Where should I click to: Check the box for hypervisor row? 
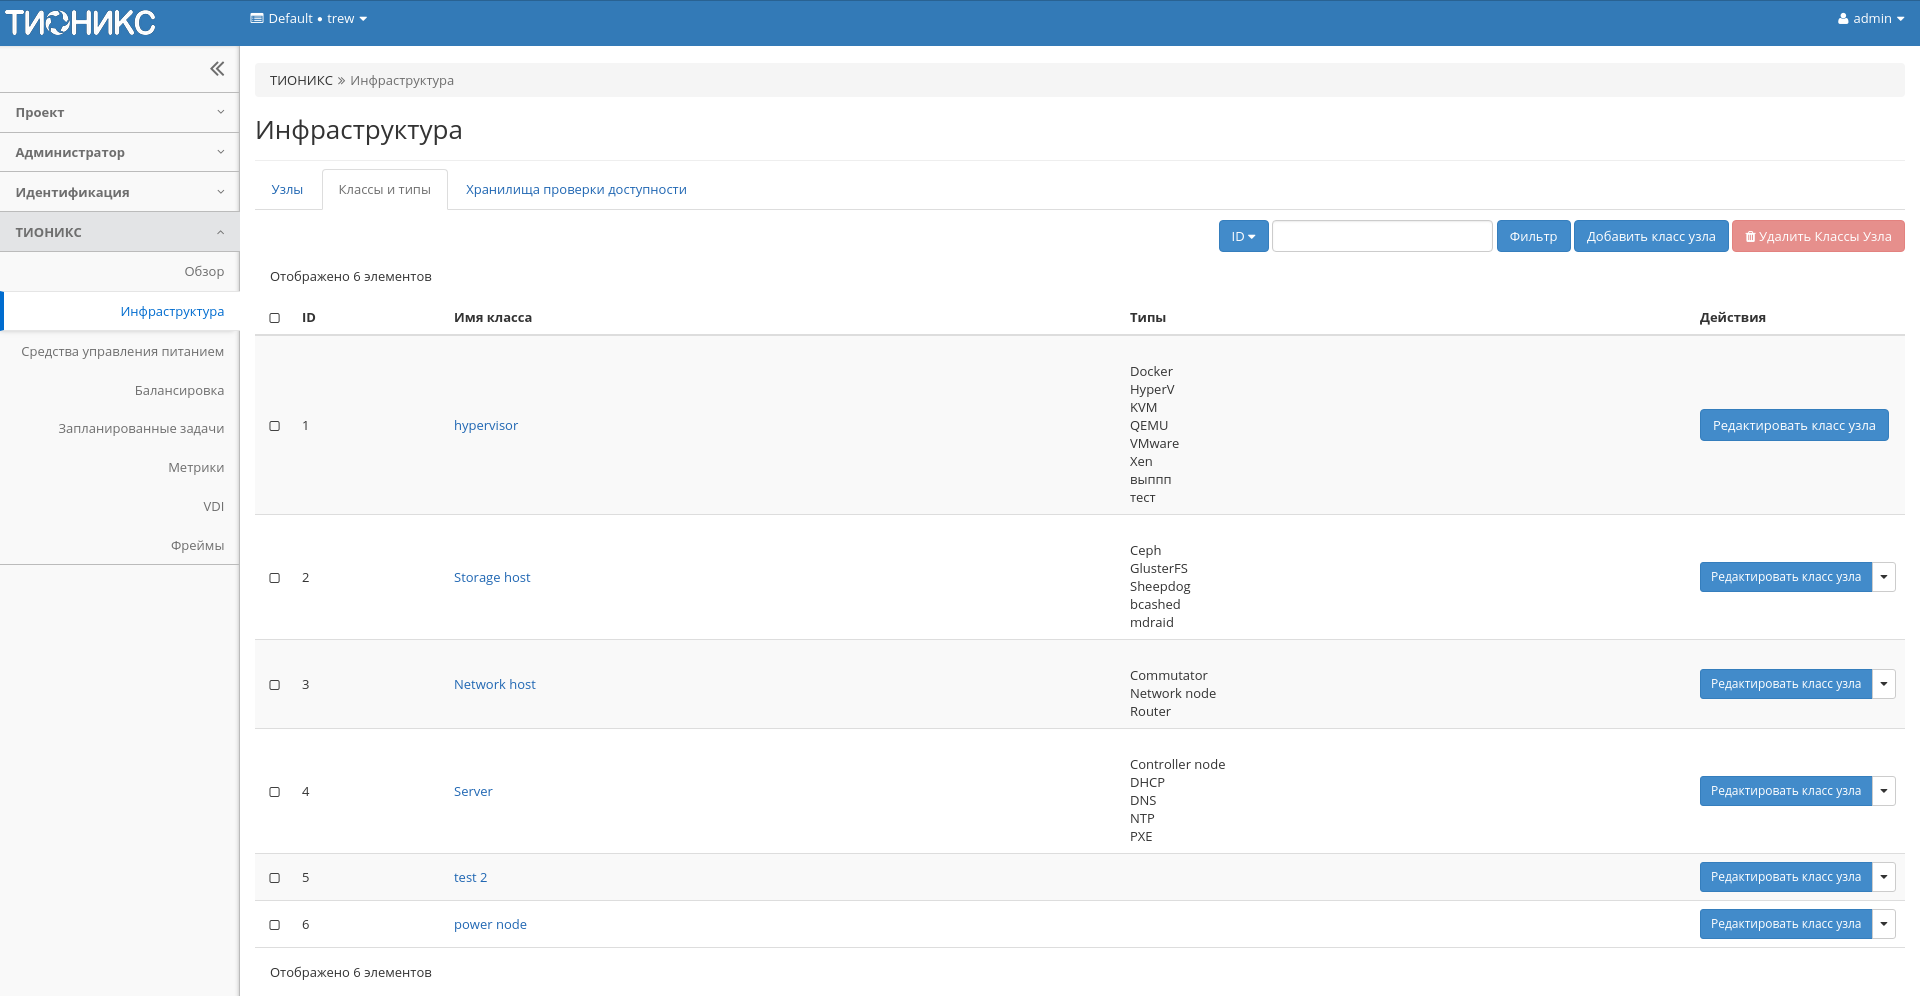pos(275,426)
